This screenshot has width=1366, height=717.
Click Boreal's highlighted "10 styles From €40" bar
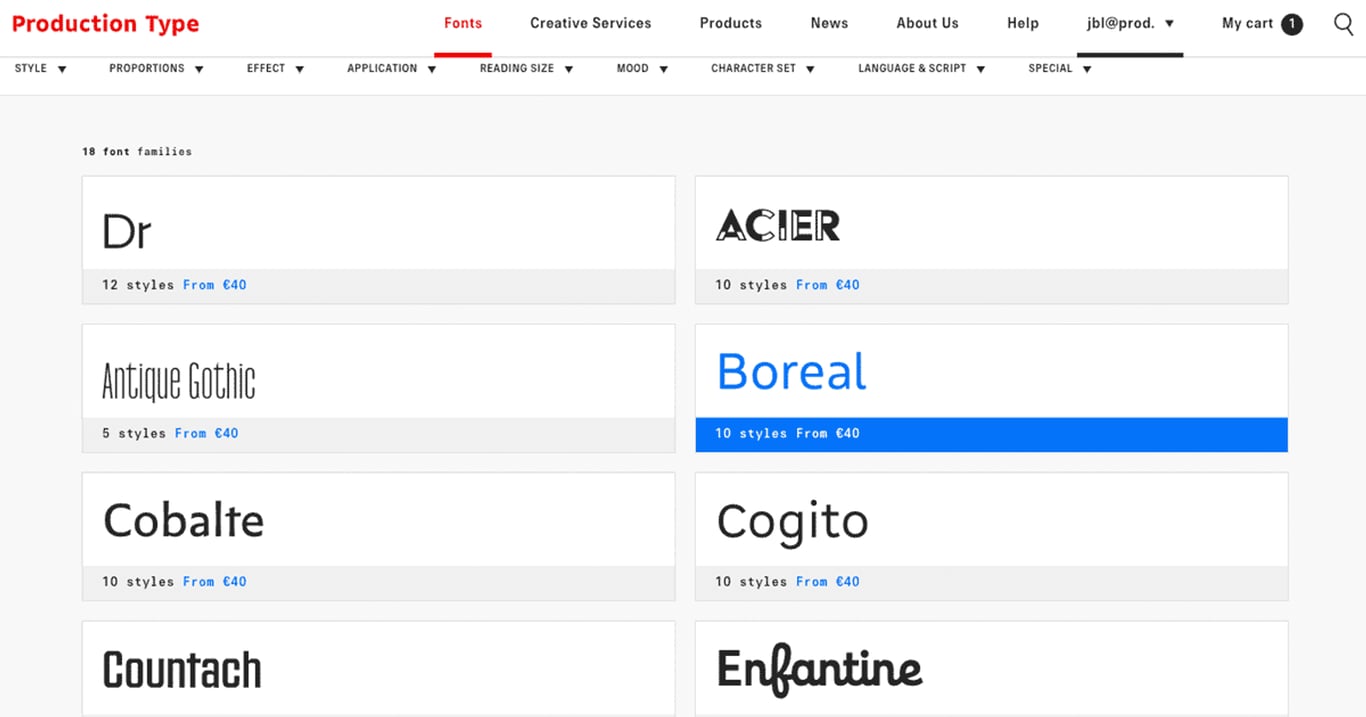991,434
